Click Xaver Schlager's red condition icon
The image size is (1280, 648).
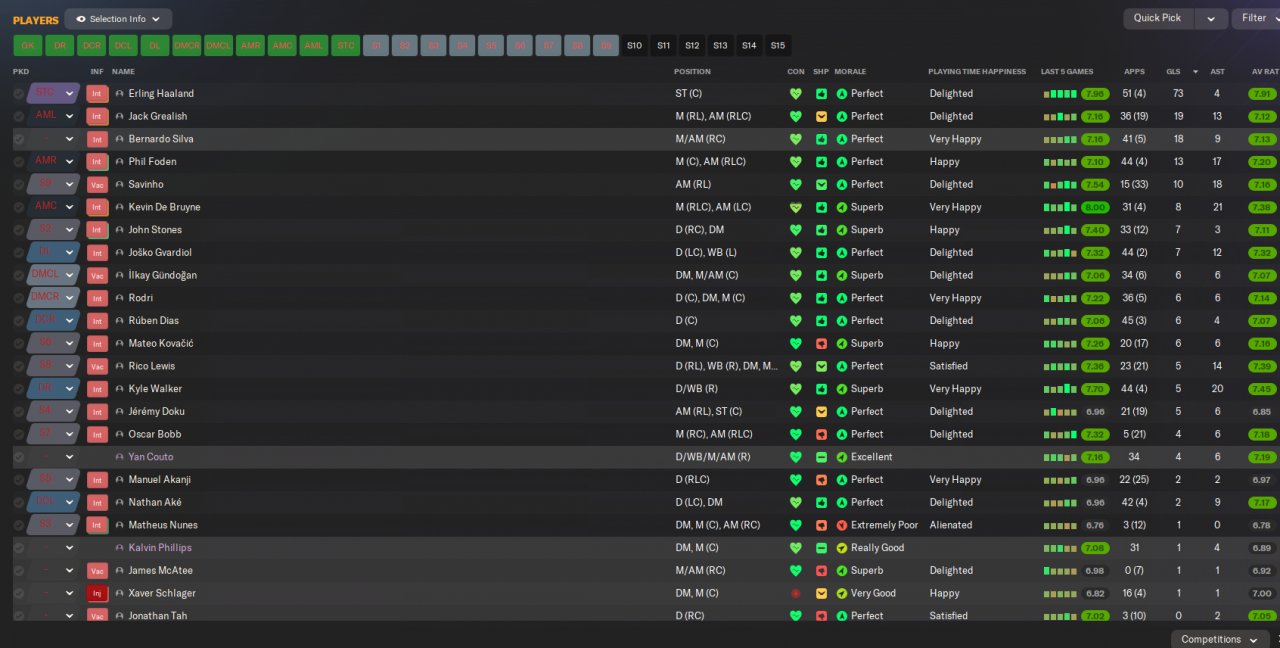(x=796, y=594)
